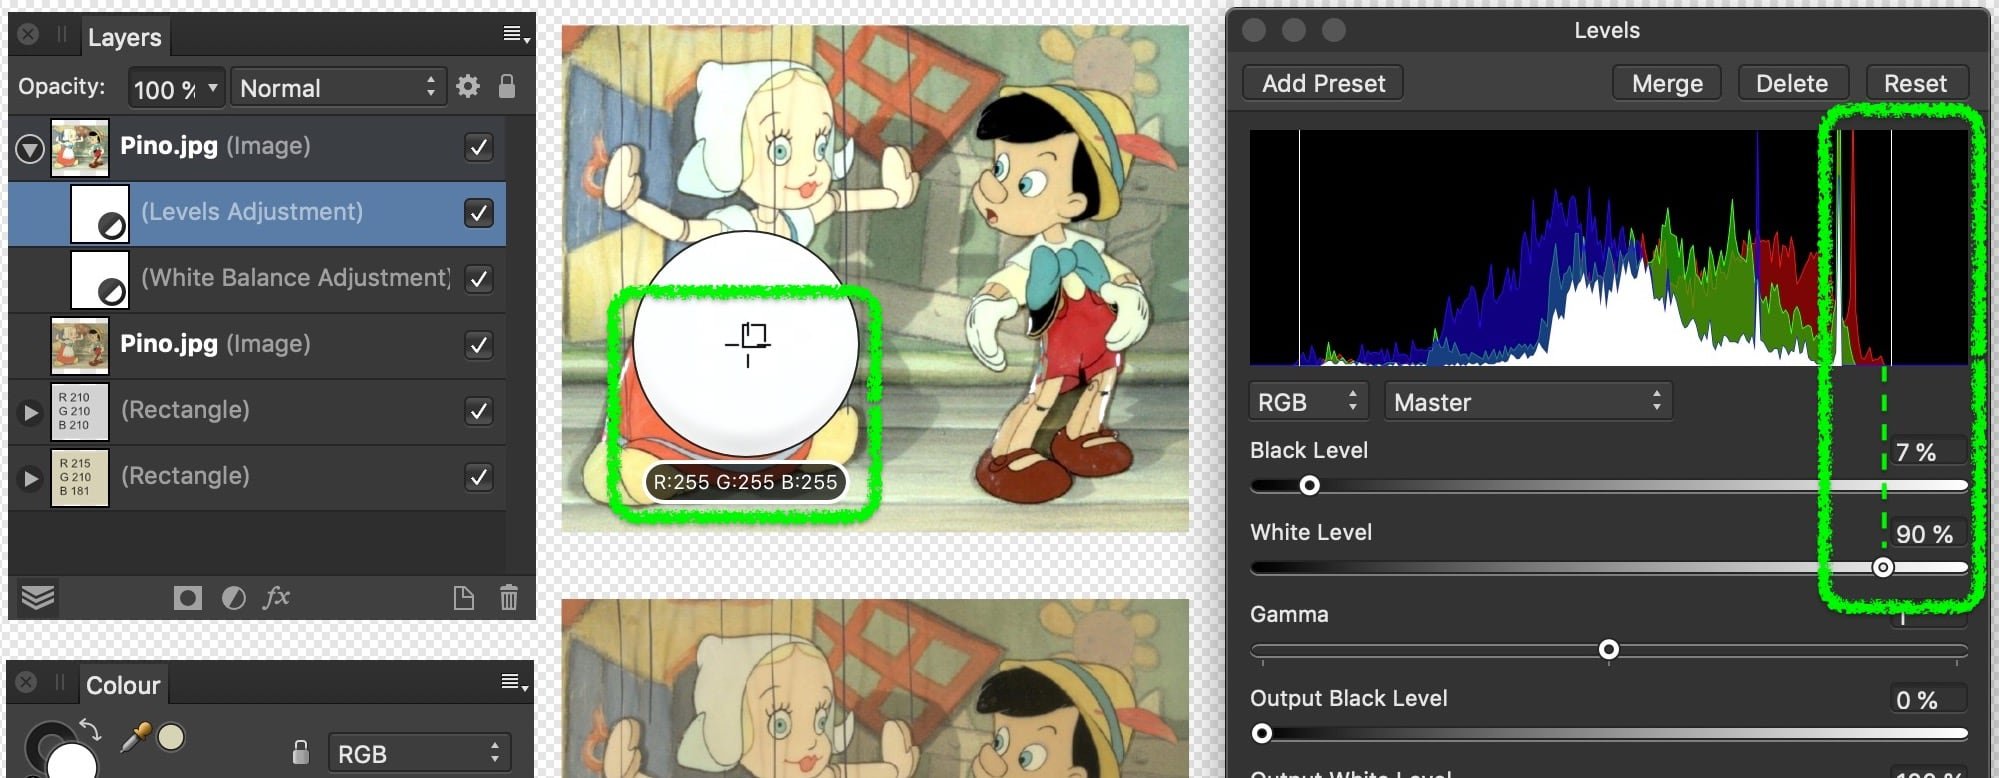
Task: Expand the Rectangle layer with R 210
Action: pos(30,412)
